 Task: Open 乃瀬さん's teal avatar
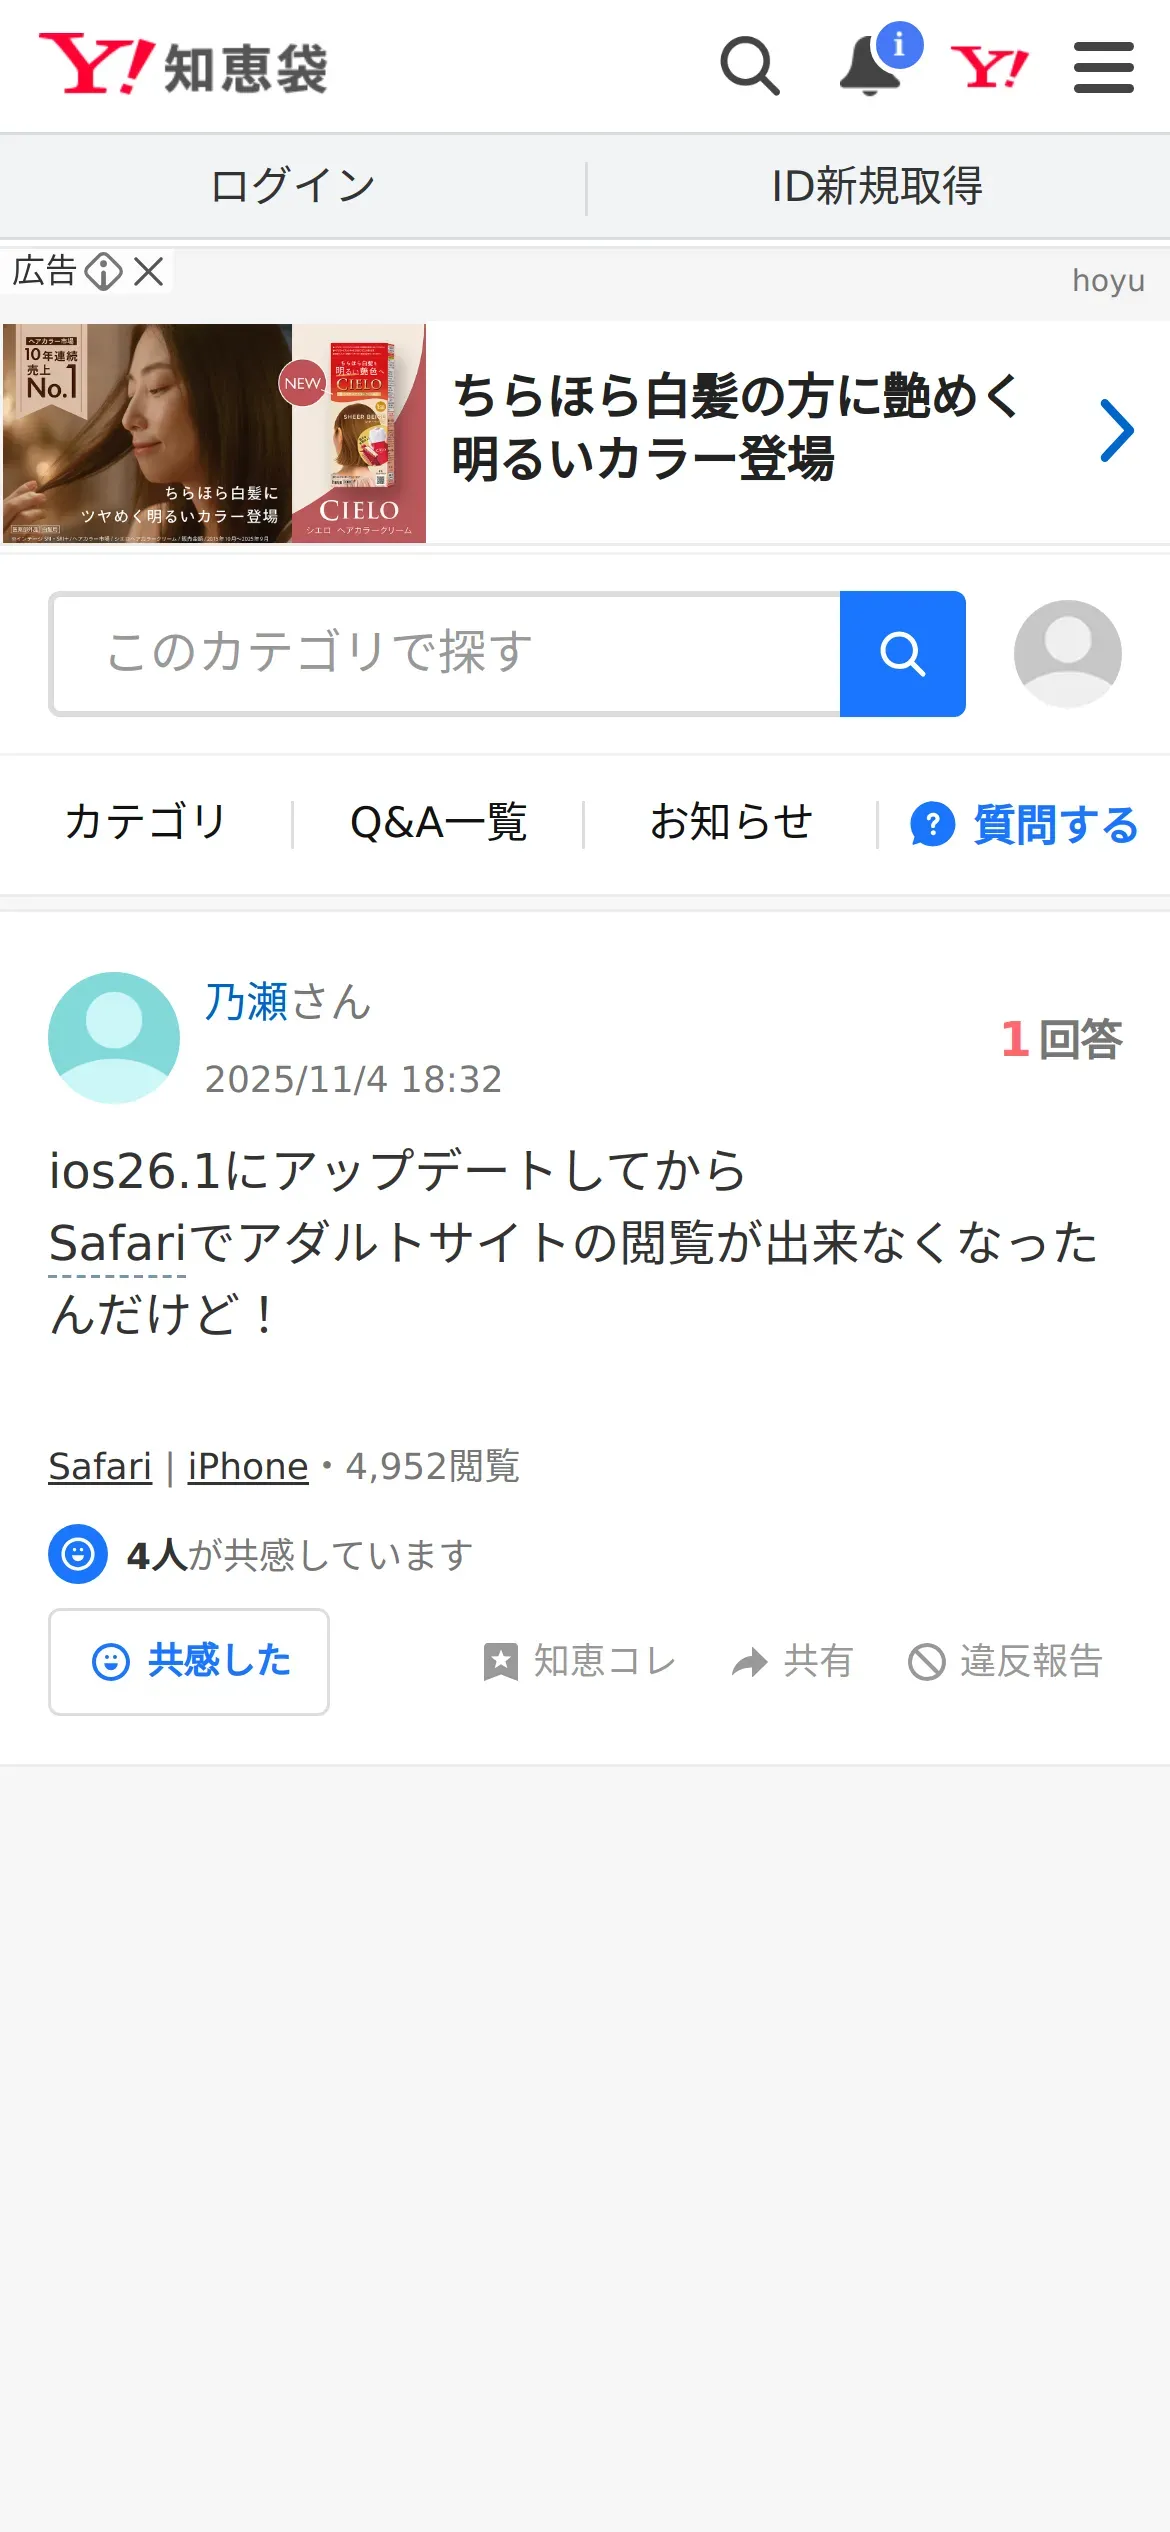click(x=114, y=1038)
